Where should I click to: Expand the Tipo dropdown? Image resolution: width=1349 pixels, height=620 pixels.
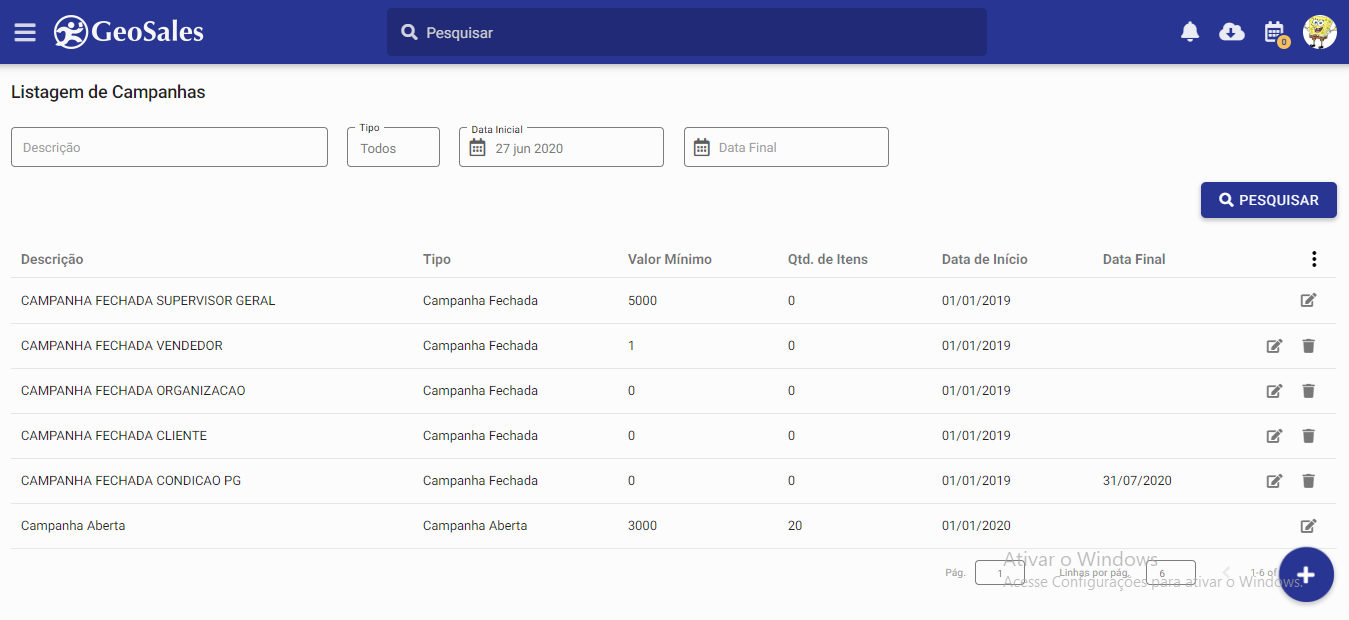tap(393, 148)
